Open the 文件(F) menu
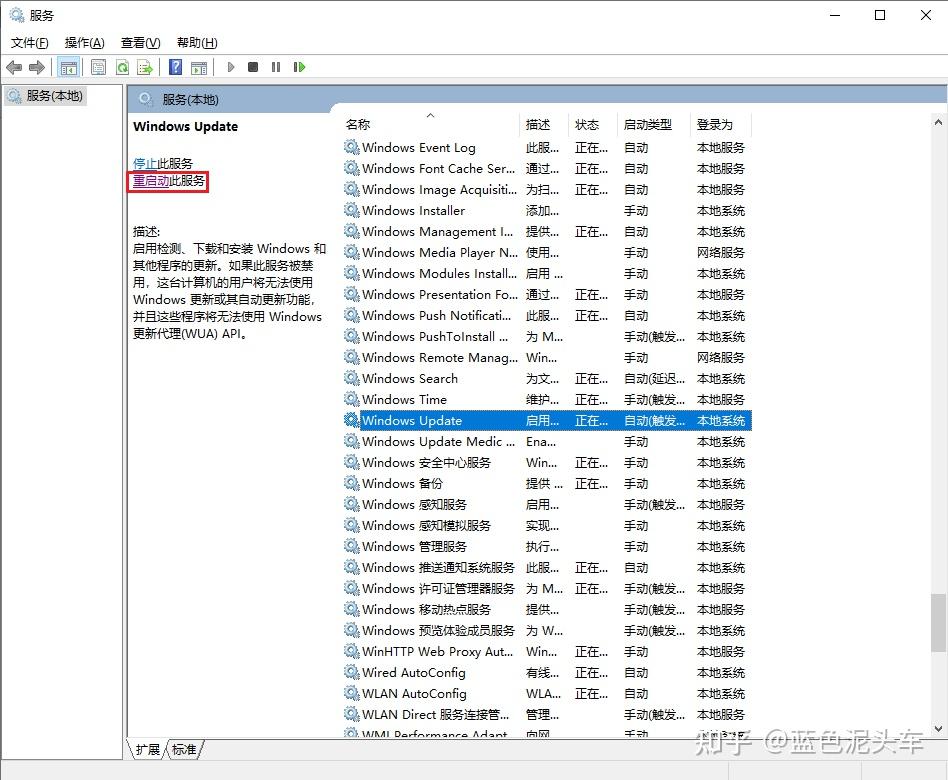This screenshot has width=948, height=780. coord(30,43)
